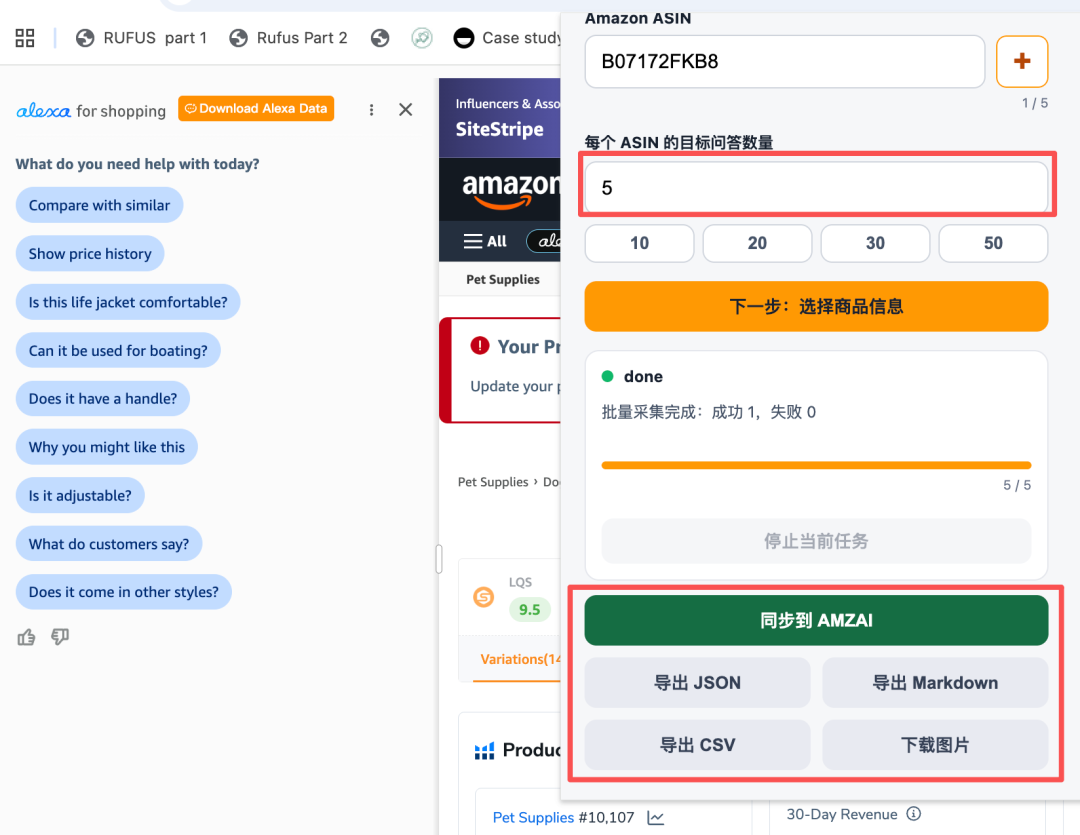
Task: Click the Pet Supplies rank link
Action: click(533, 818)
